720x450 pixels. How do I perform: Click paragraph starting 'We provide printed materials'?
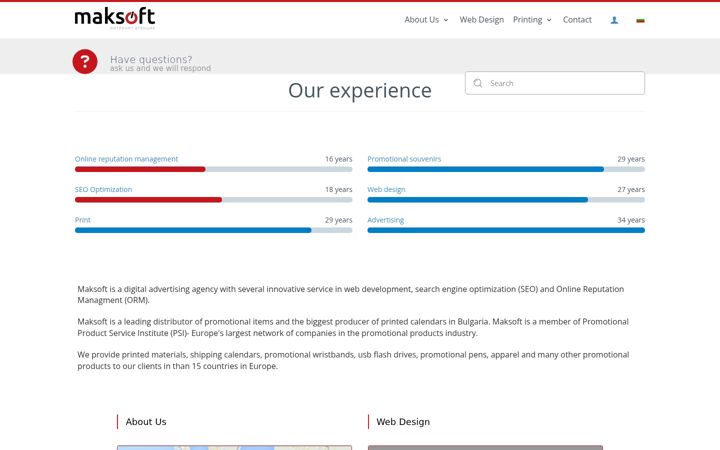click(353, 360)
